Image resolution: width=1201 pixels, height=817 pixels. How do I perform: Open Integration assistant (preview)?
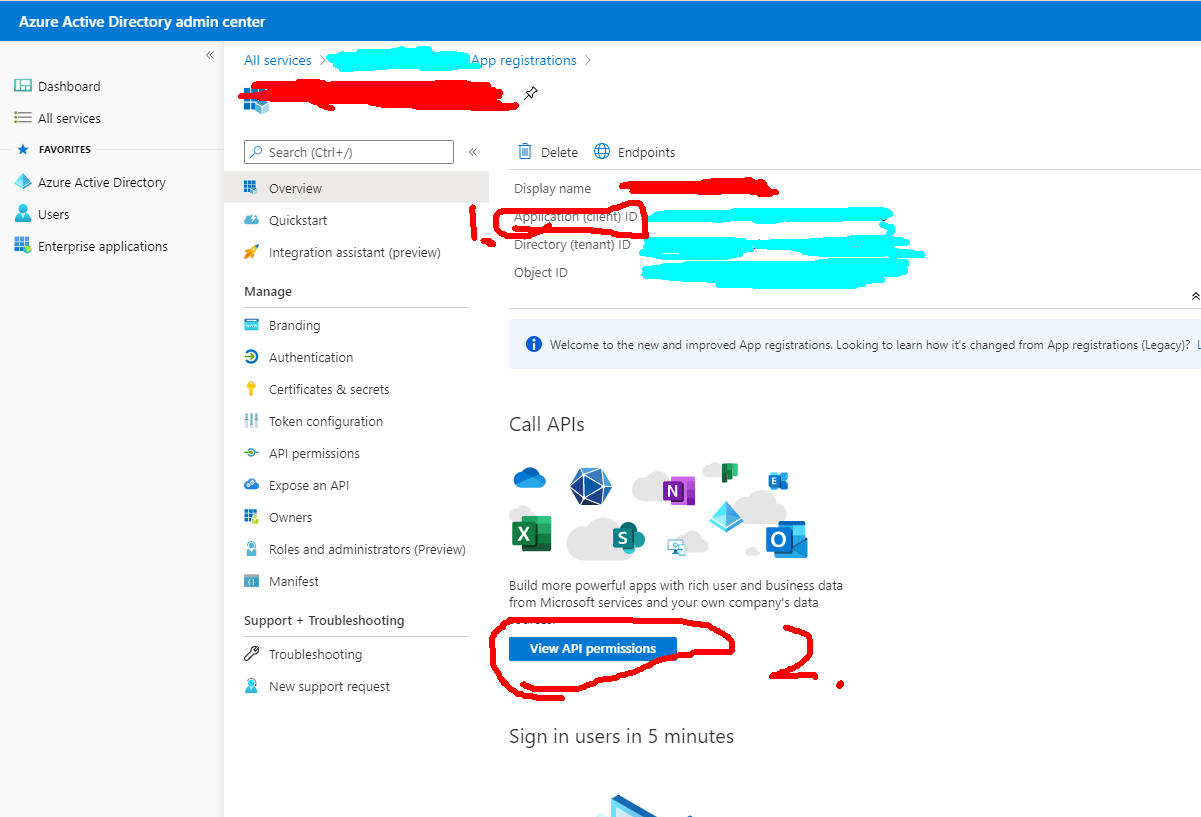(356, 252)
